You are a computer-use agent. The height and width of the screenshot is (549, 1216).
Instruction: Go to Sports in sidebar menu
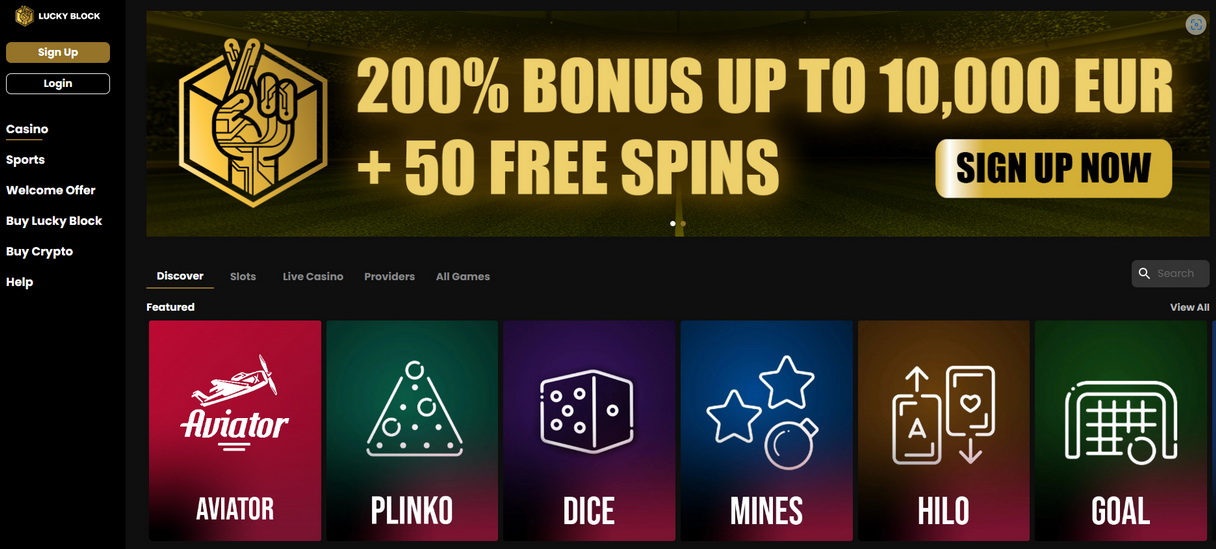click(x=25, y=160)
